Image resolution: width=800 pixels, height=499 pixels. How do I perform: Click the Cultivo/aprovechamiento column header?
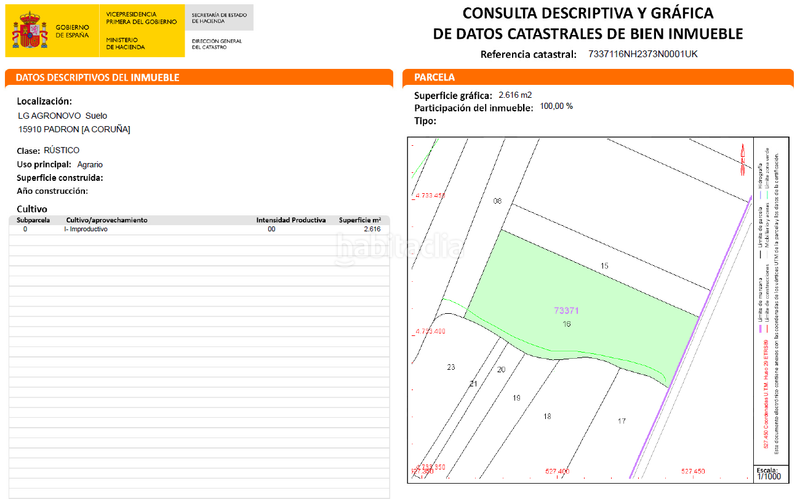pyautogui.click(x=107, y=219)
